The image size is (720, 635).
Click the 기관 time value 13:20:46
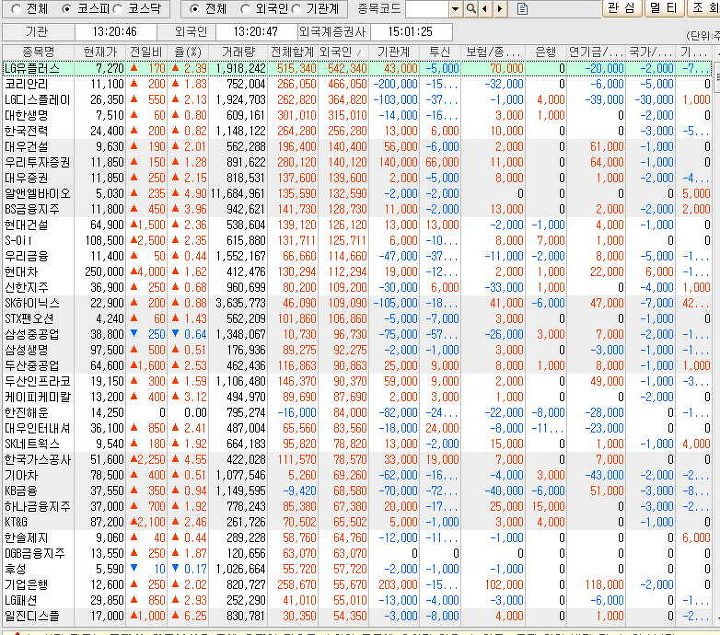[x=115, y=32]
